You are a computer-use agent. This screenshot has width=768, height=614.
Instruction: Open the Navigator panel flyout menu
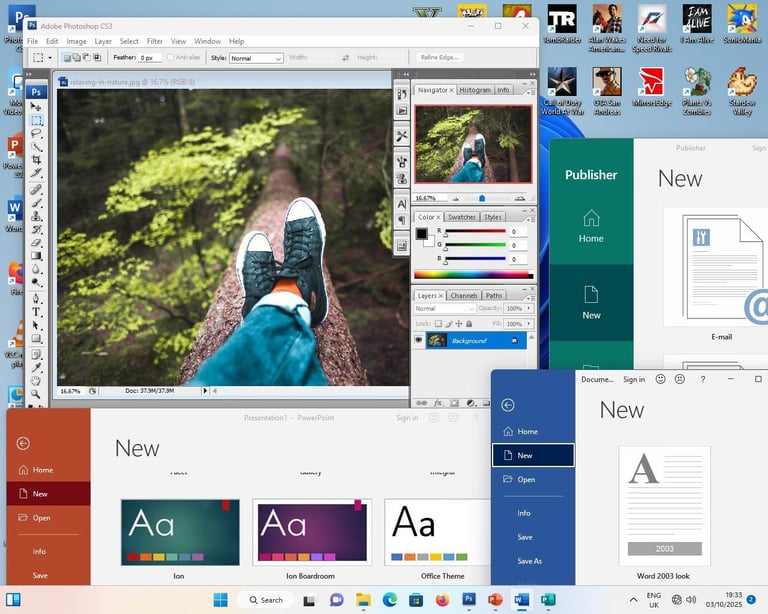(531, 92)
